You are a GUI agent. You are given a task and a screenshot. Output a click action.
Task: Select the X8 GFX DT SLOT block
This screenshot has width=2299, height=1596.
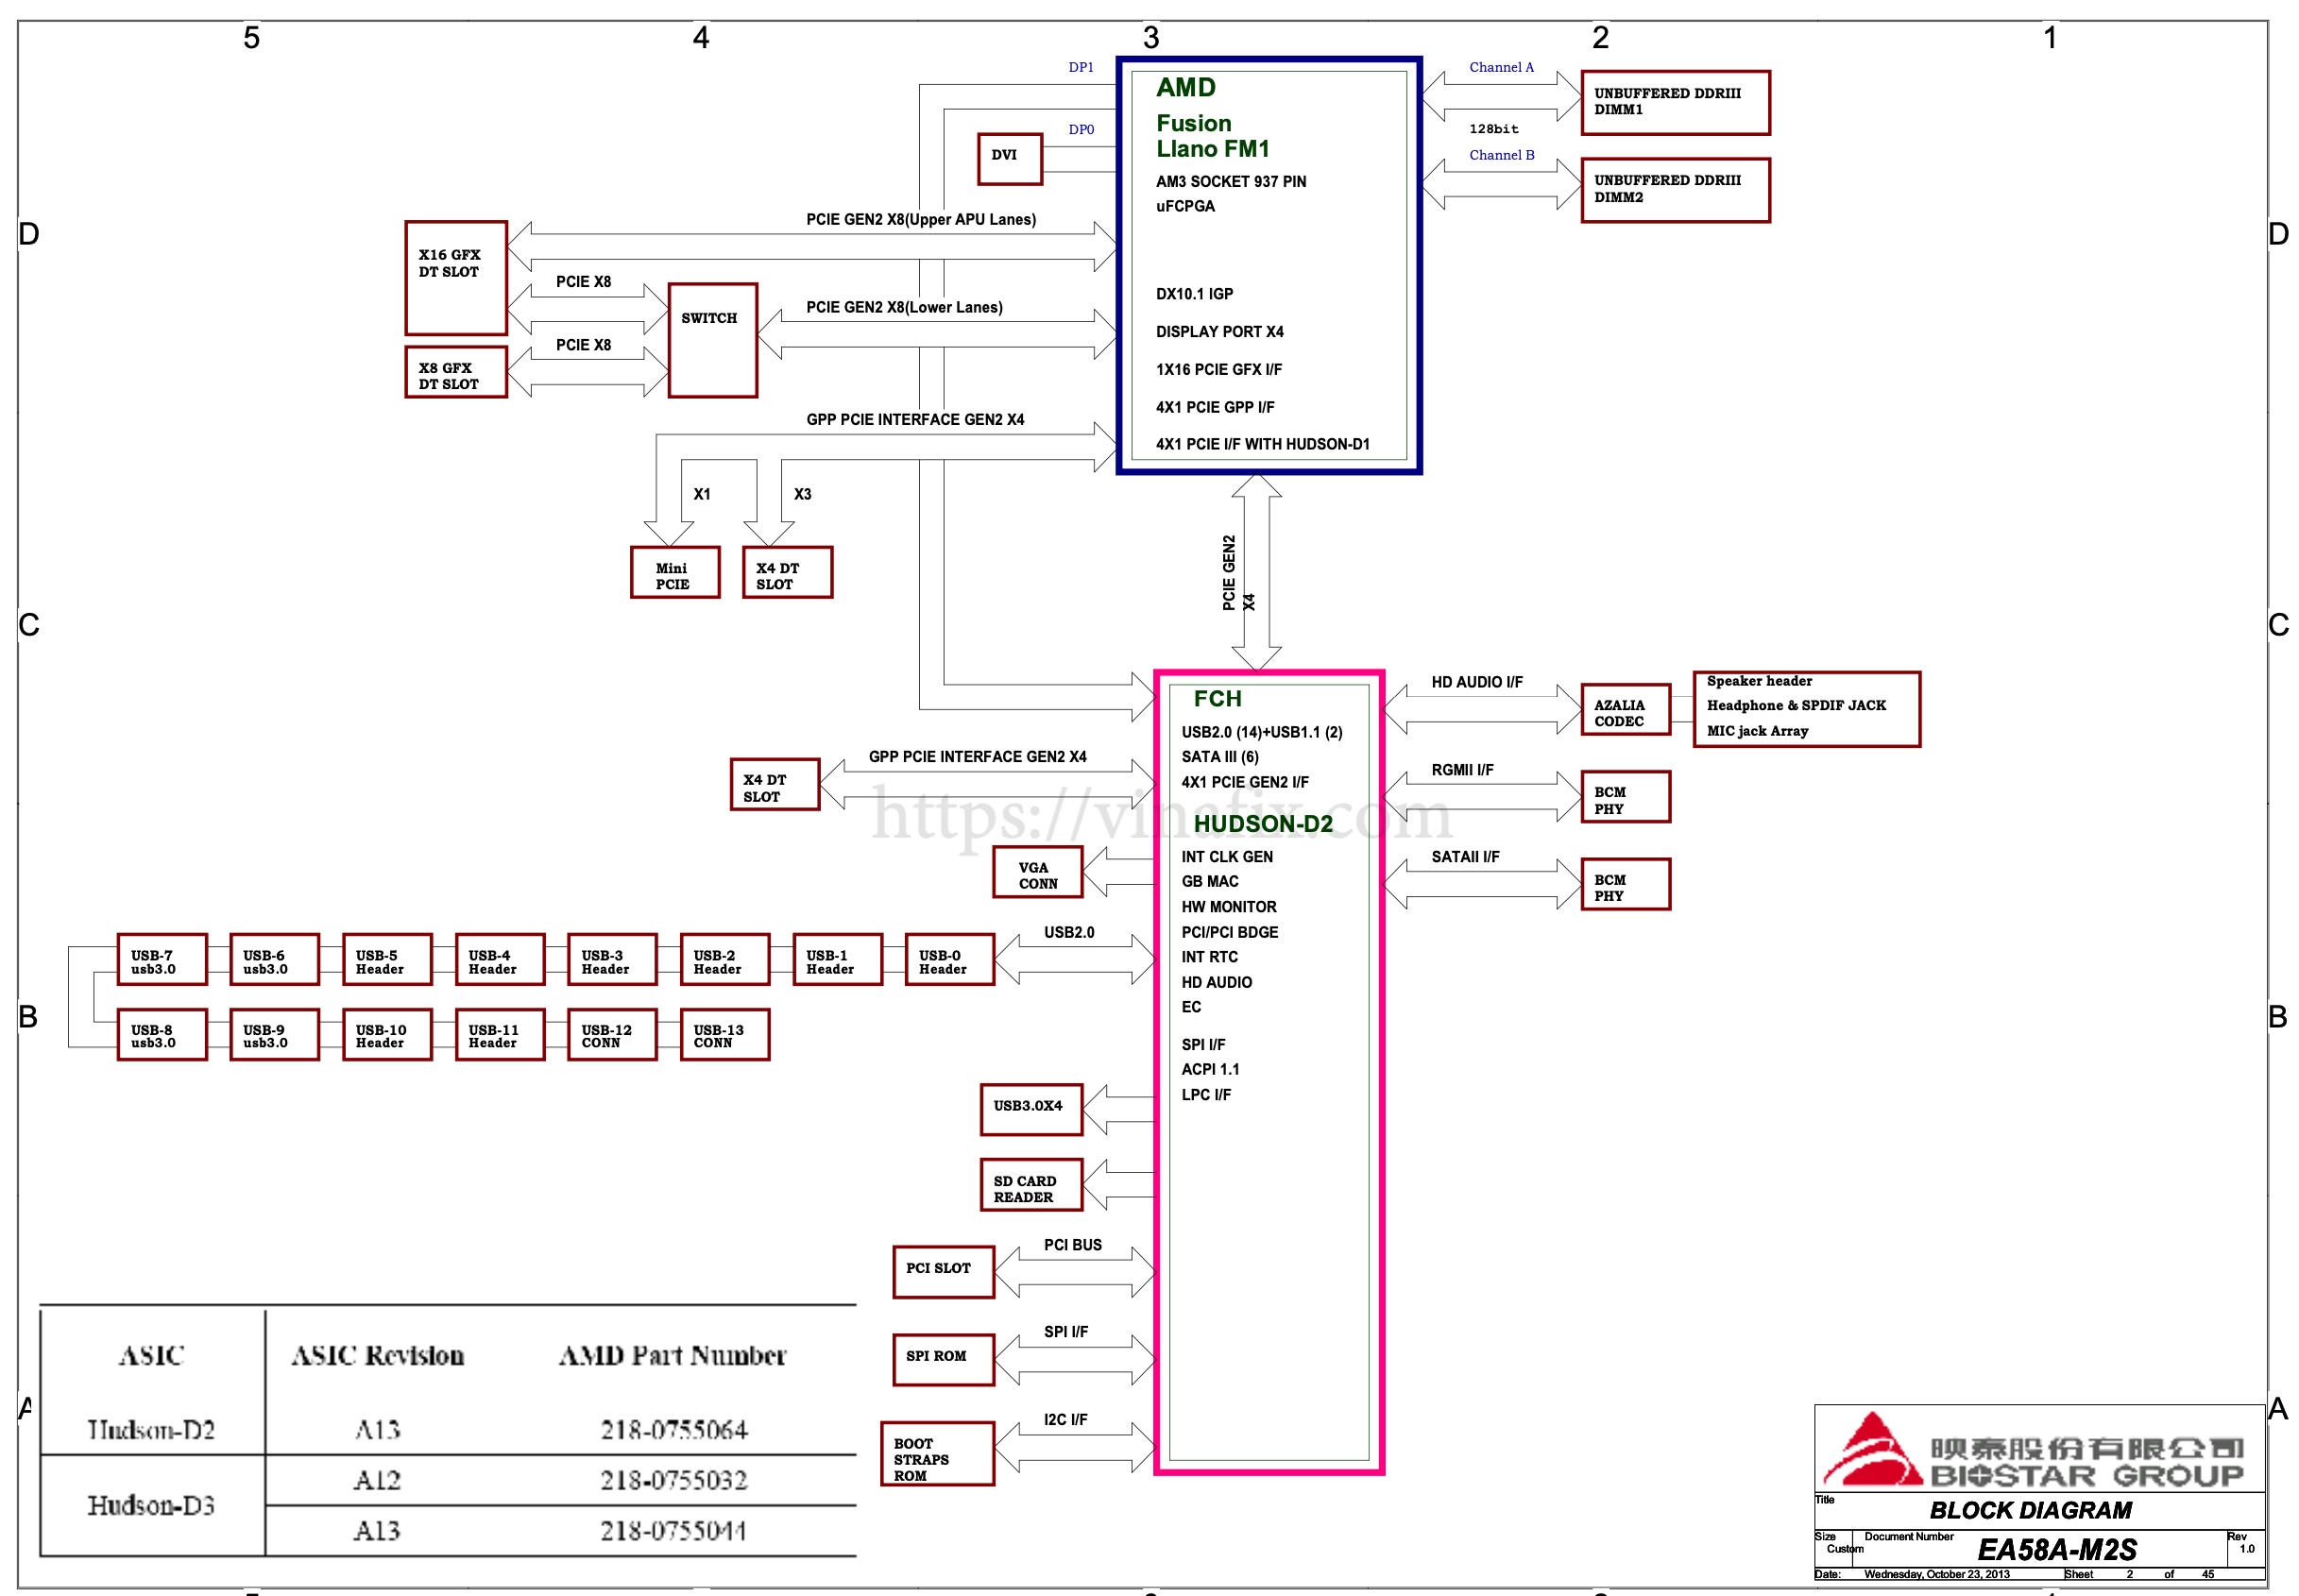tap(455, 372)
